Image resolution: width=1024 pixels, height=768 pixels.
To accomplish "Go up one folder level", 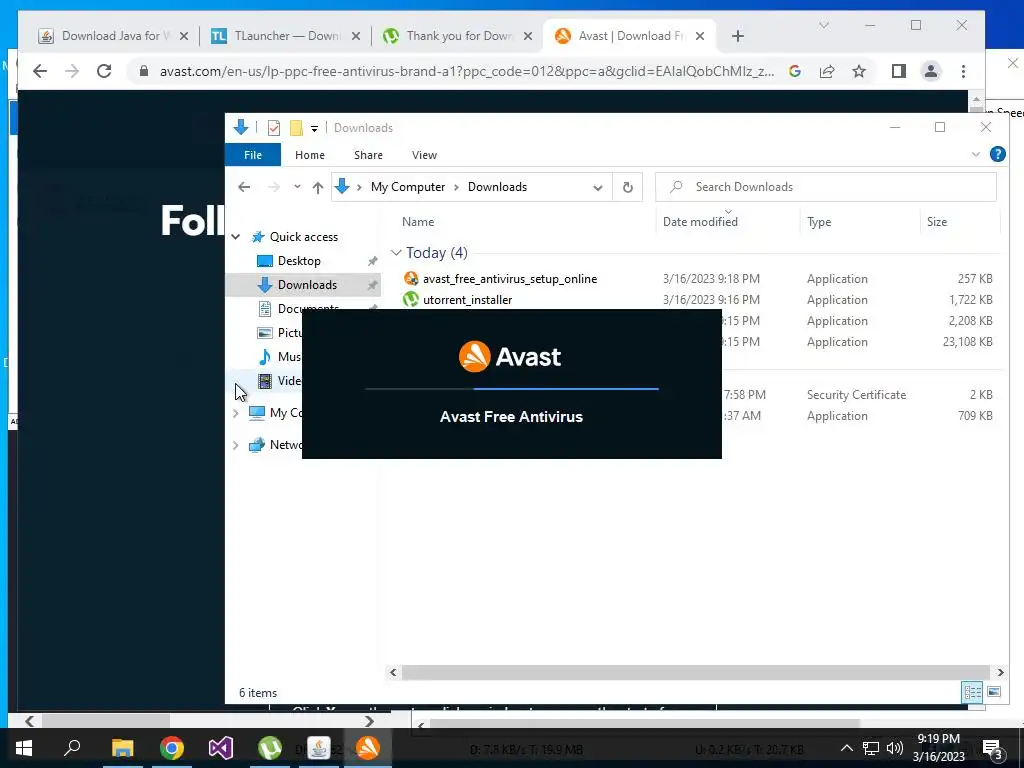I will pyautogui.click(x=317, y=187).
